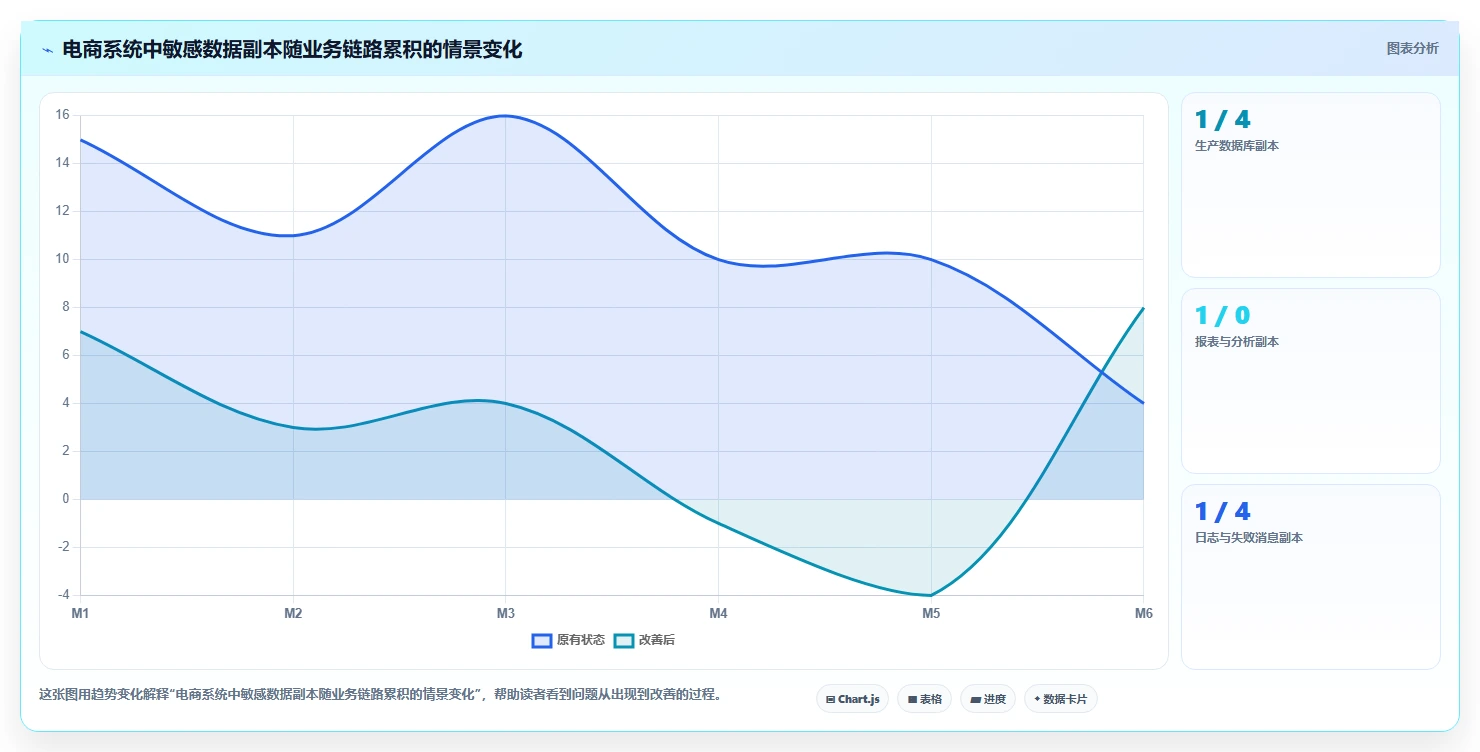Click the 0 y-axis value
The height and width of the screenshot is (752, 1480).
tap(66, 499)
